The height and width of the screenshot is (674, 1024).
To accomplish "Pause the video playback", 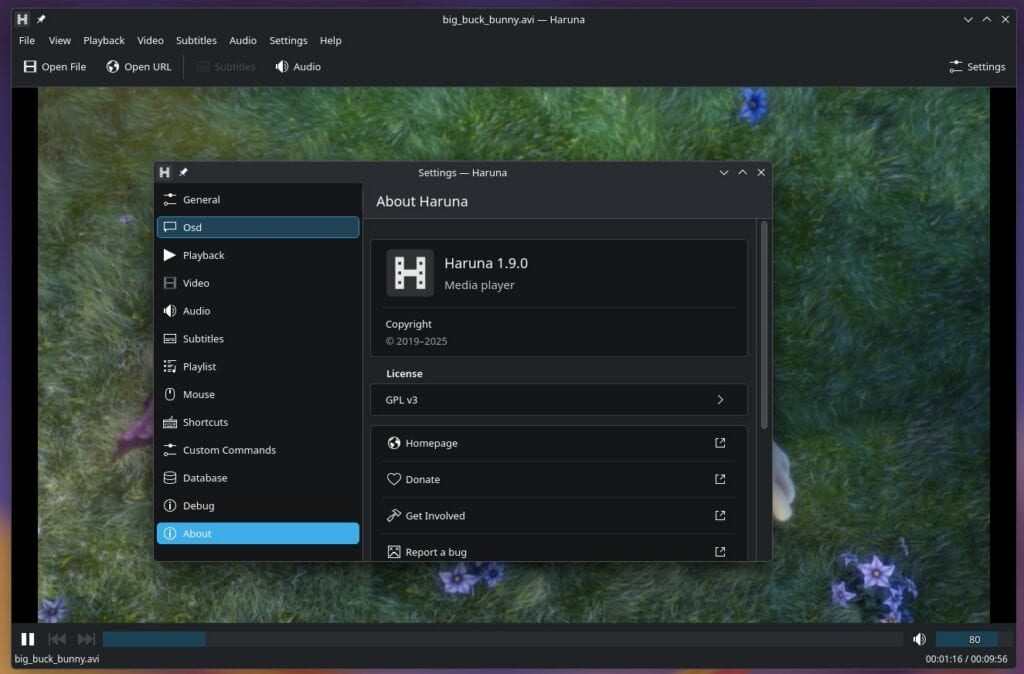I will tap(27, 639).
